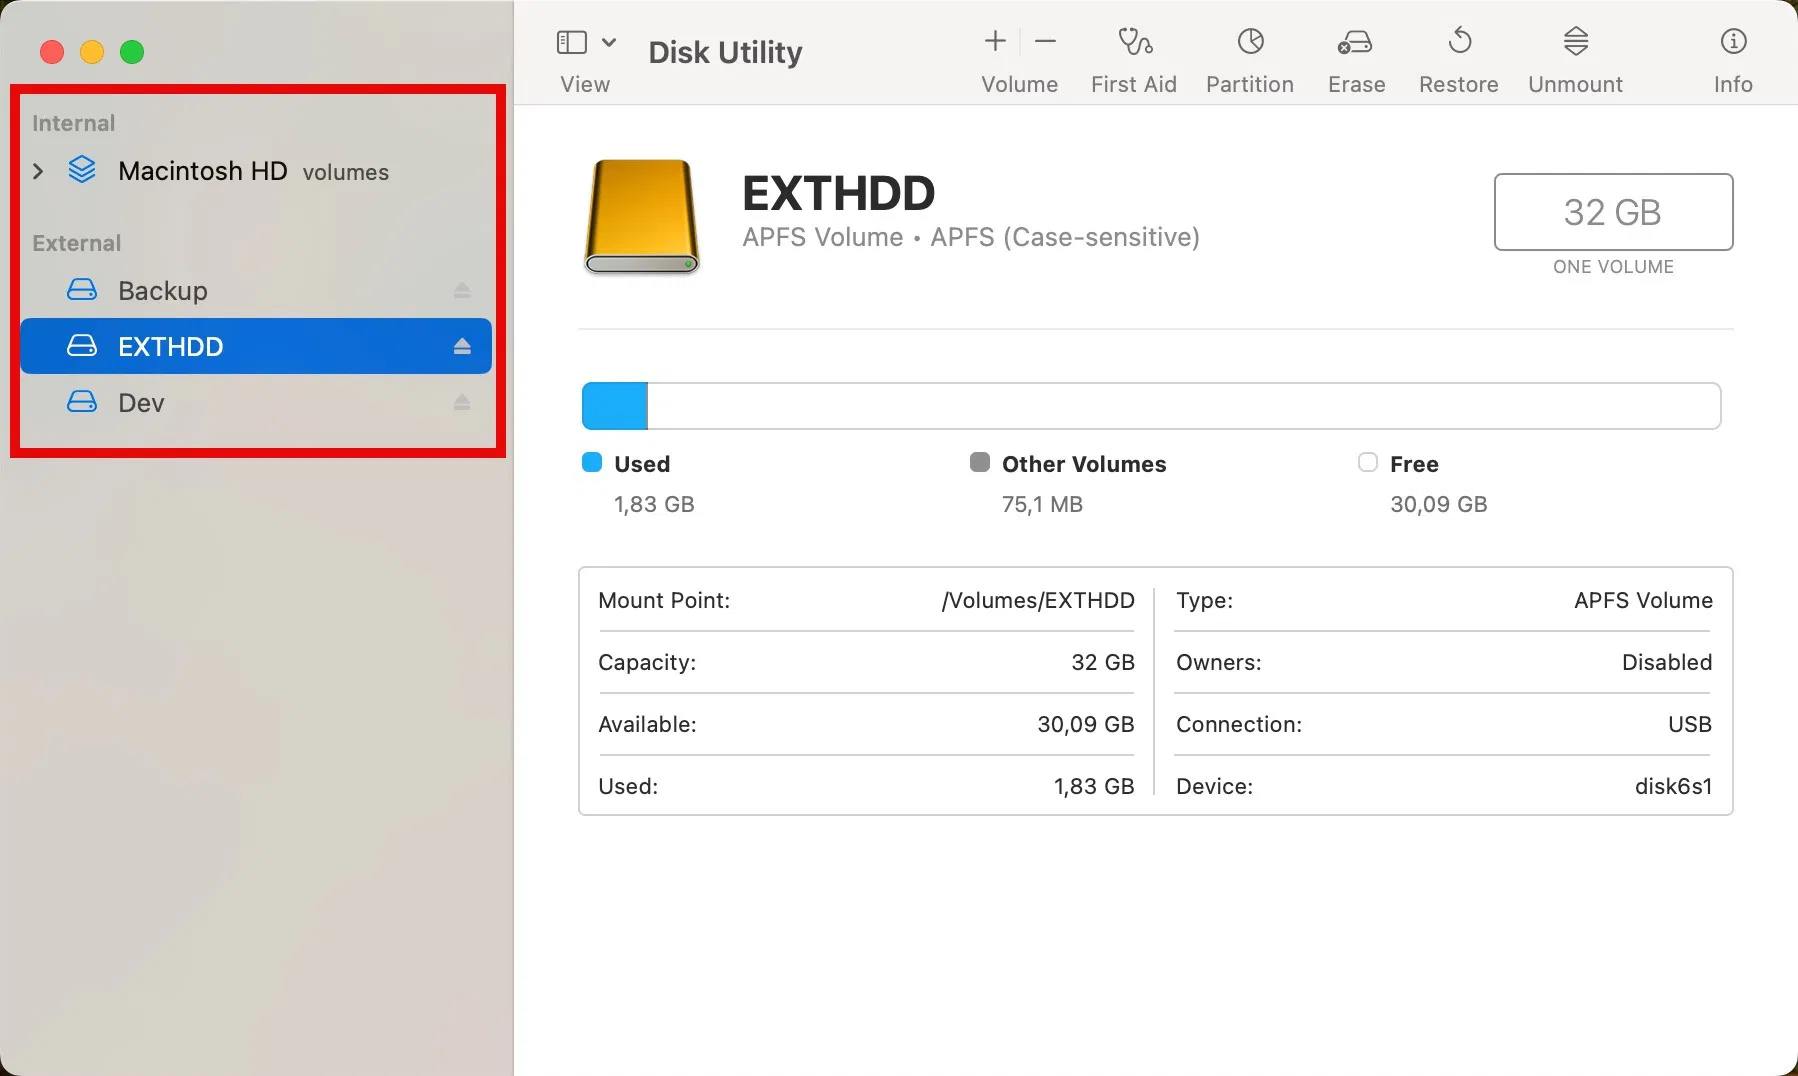This screenshot has height=1076, width=1798.
Task: Open the Info panel for EXTHDD
Action: 1733,60
